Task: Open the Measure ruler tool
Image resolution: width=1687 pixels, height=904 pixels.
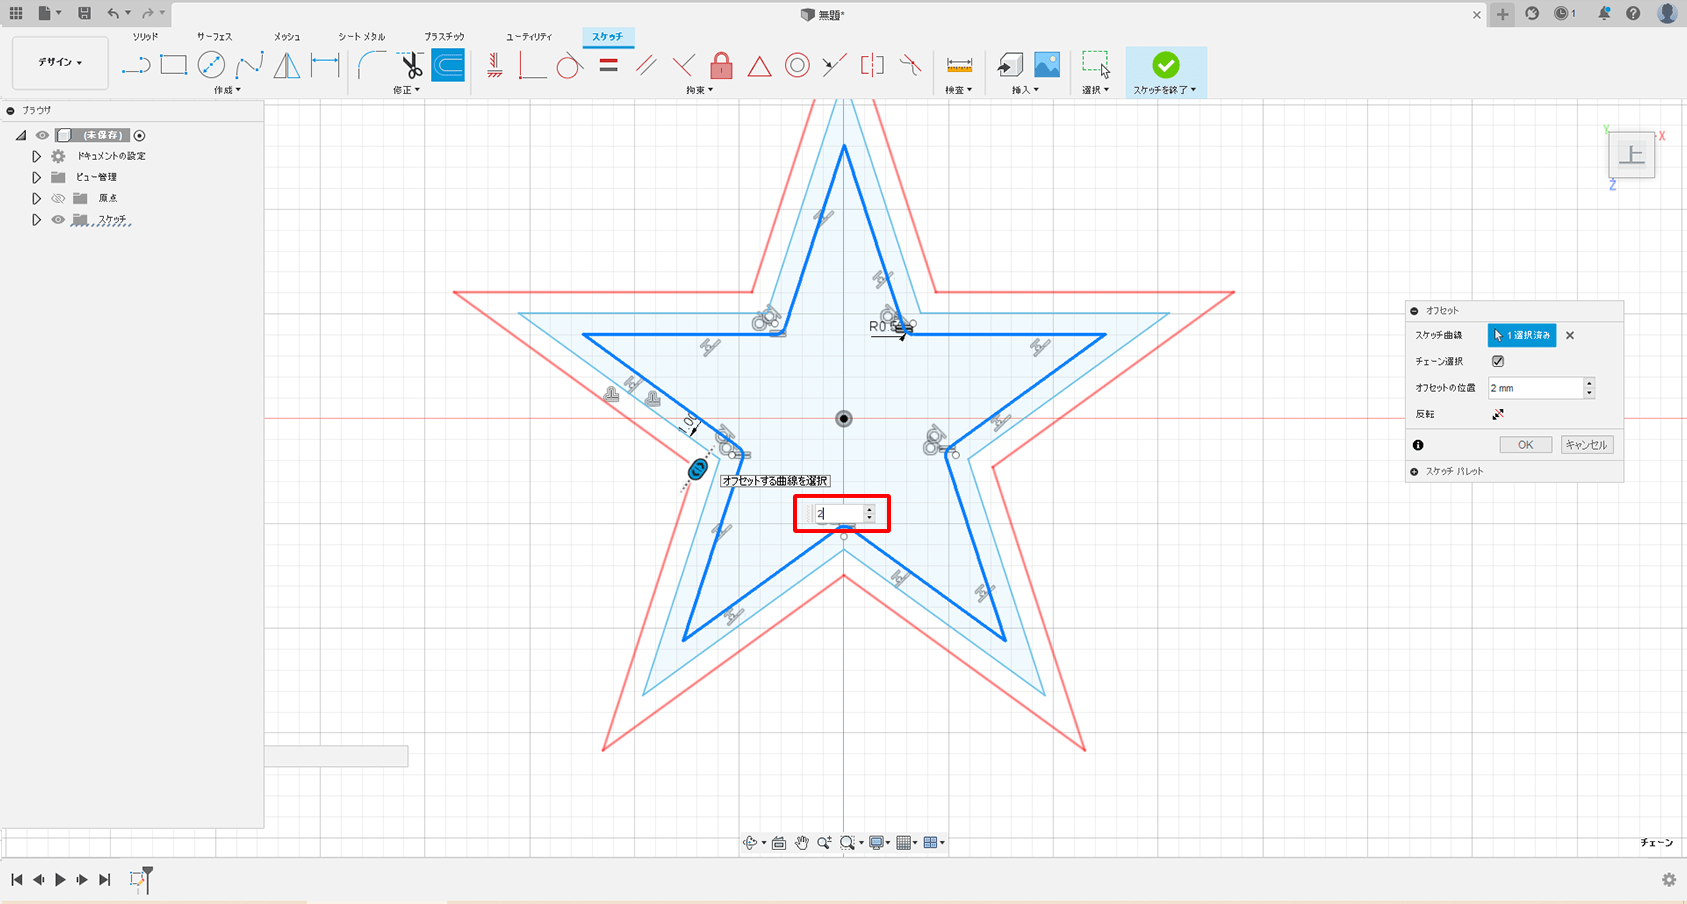Action: point(959,66)
